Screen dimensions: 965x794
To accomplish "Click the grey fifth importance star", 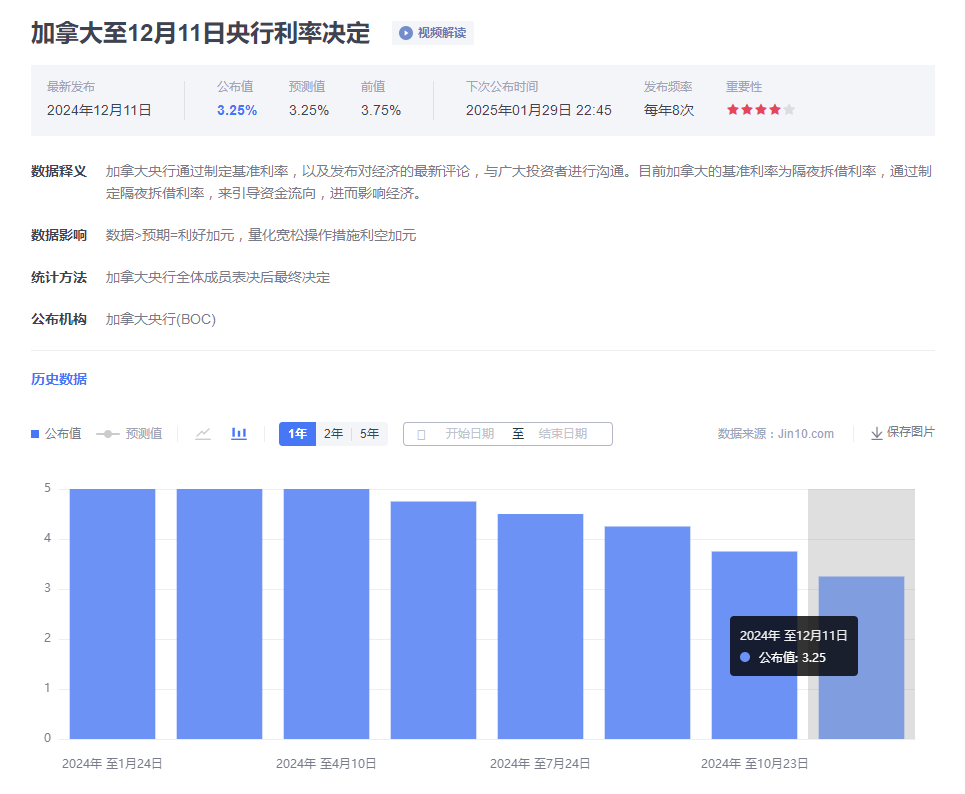I will click(x=789, y=110).
